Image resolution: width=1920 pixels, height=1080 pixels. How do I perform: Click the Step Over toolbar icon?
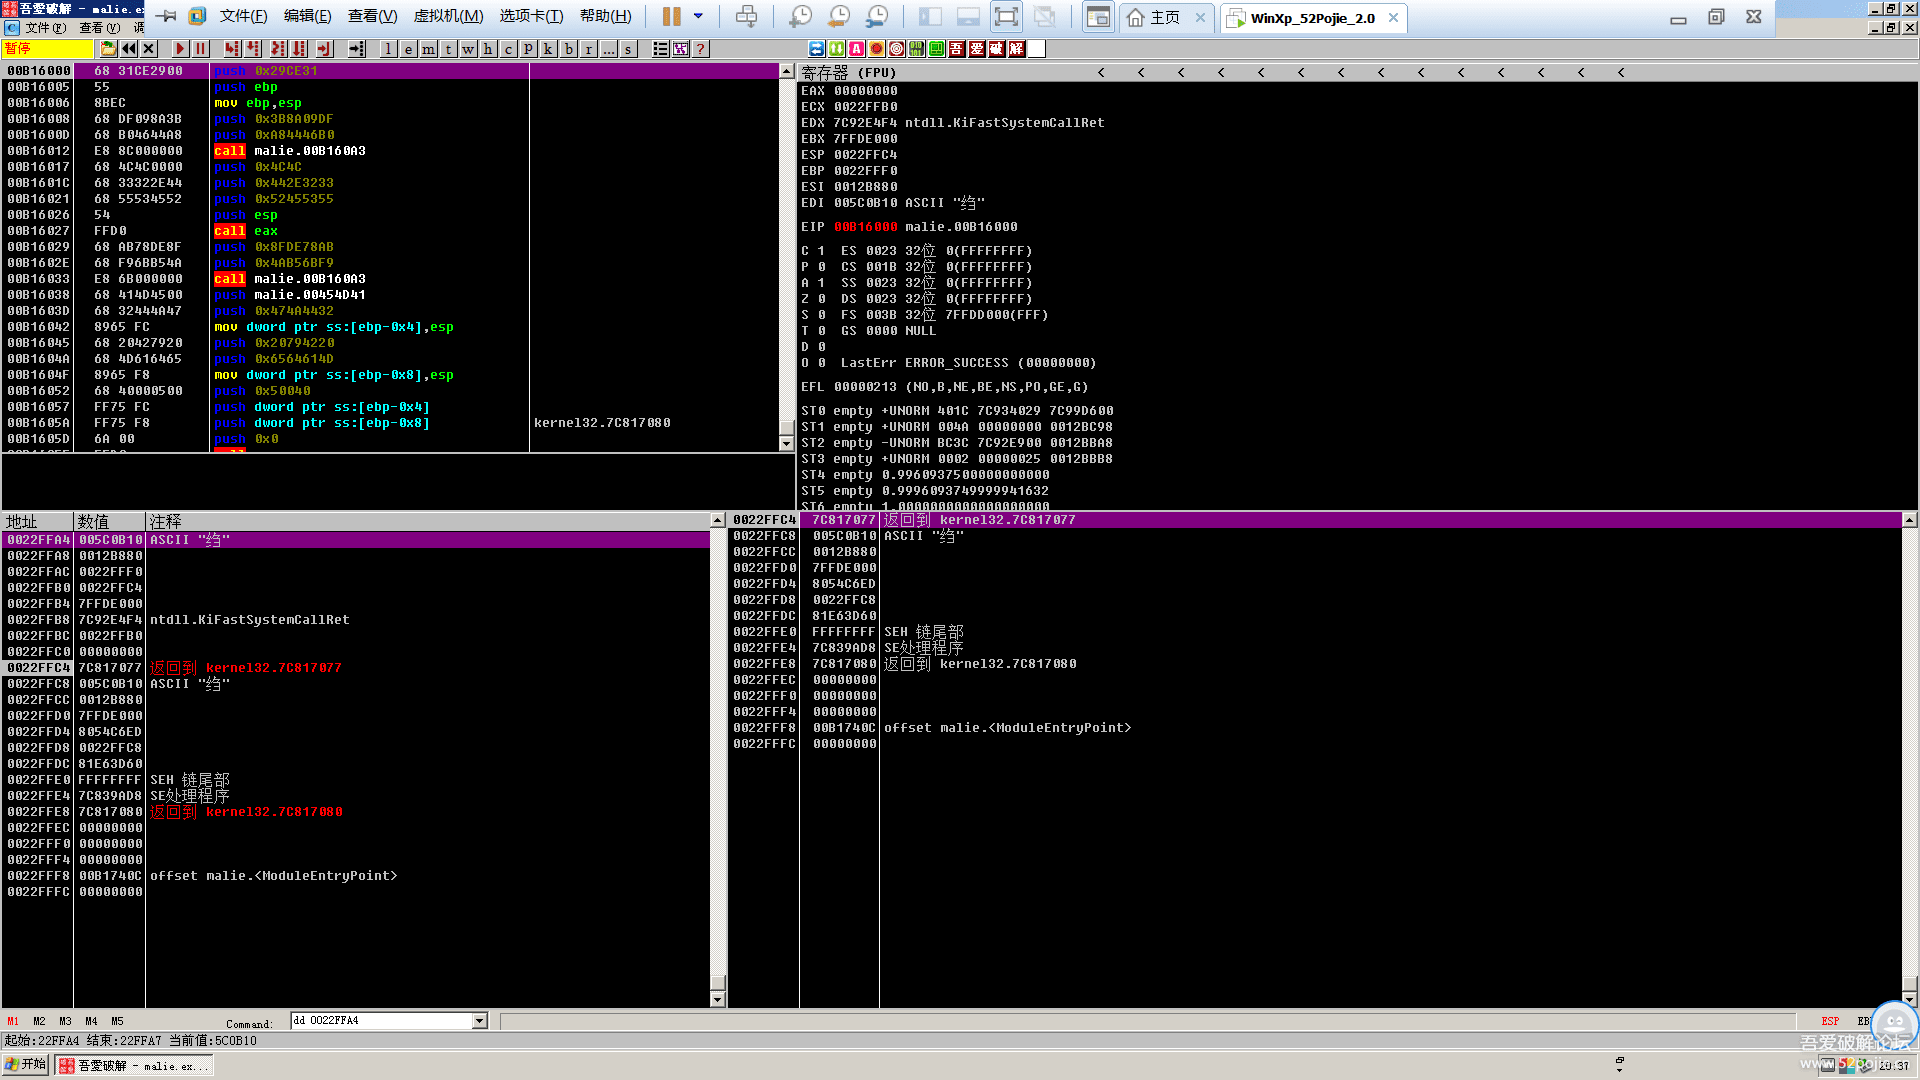coord(253,49)
